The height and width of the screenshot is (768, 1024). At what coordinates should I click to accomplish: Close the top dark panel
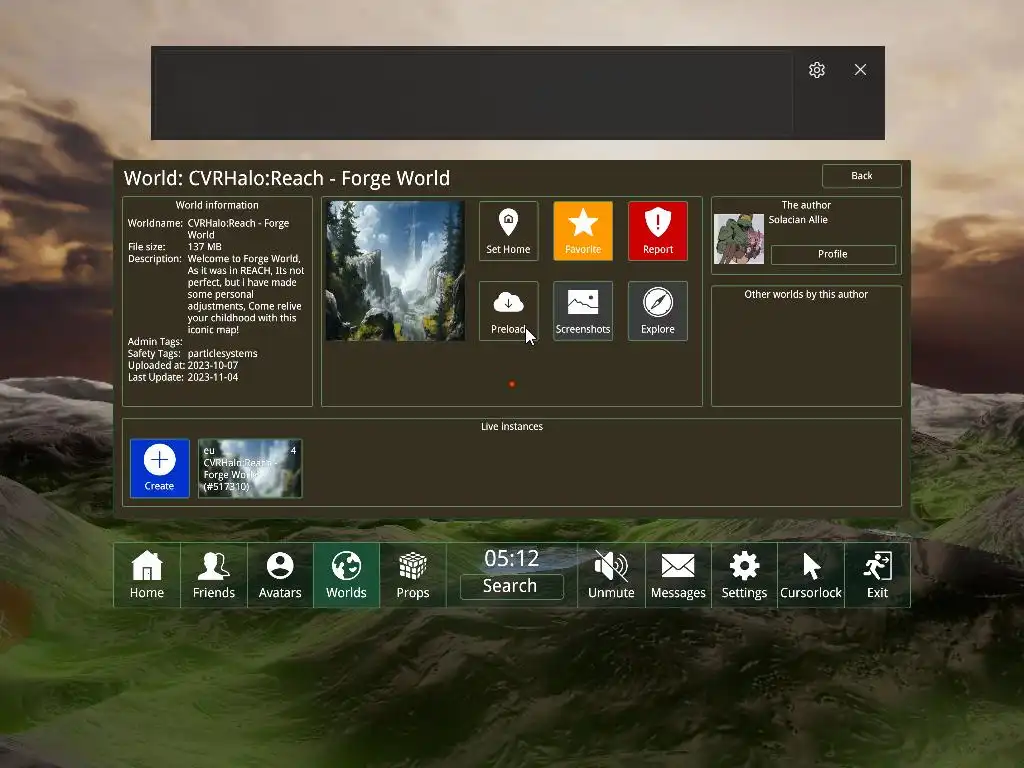(860, 70)
